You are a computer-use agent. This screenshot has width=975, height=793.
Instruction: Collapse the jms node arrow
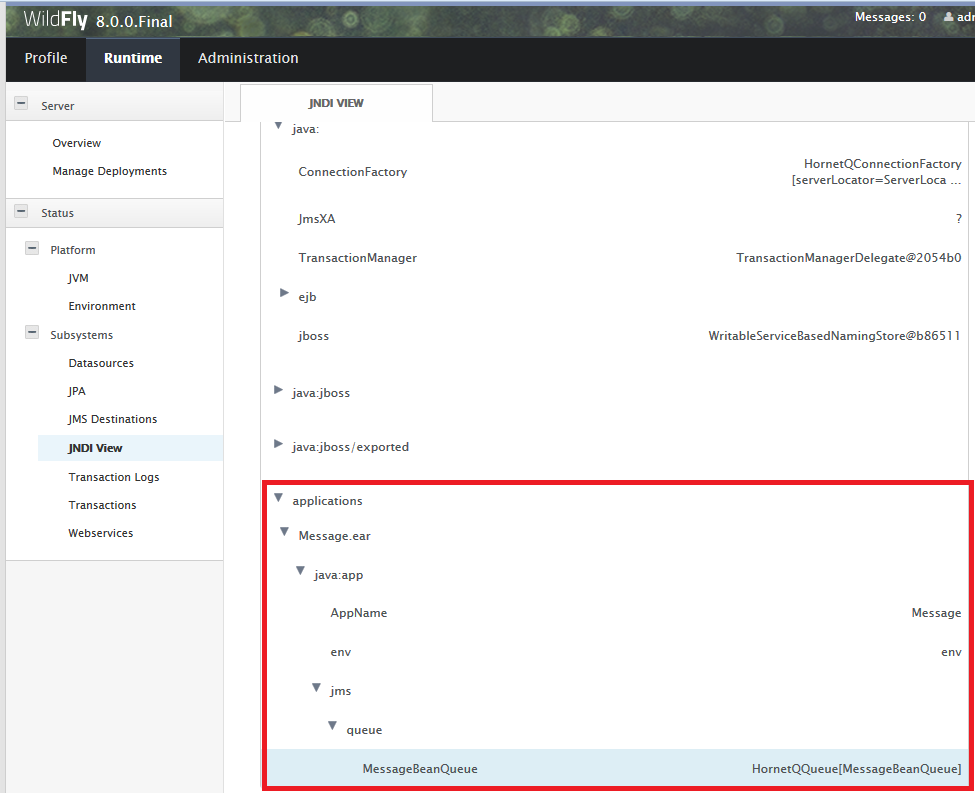pyautogui.click(x=317, y=687)
